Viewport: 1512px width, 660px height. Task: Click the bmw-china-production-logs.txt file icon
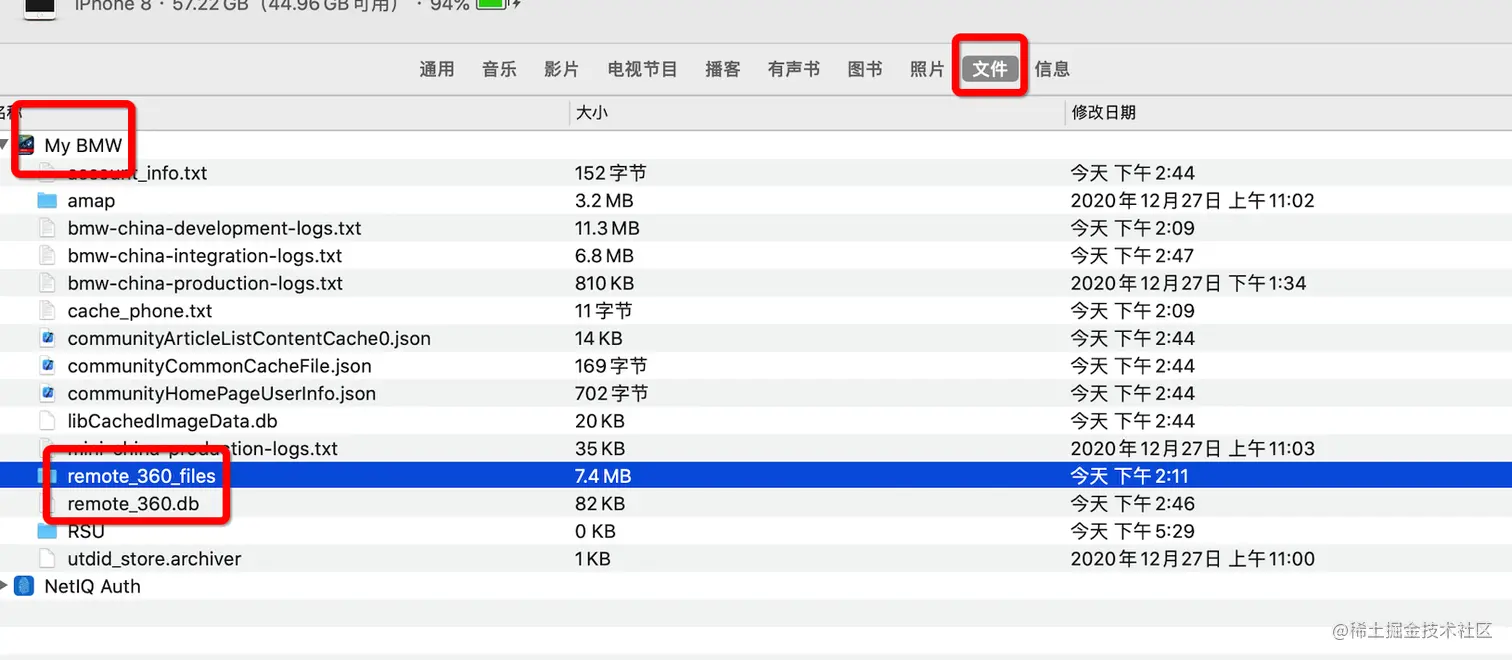(x=47, y=283)
